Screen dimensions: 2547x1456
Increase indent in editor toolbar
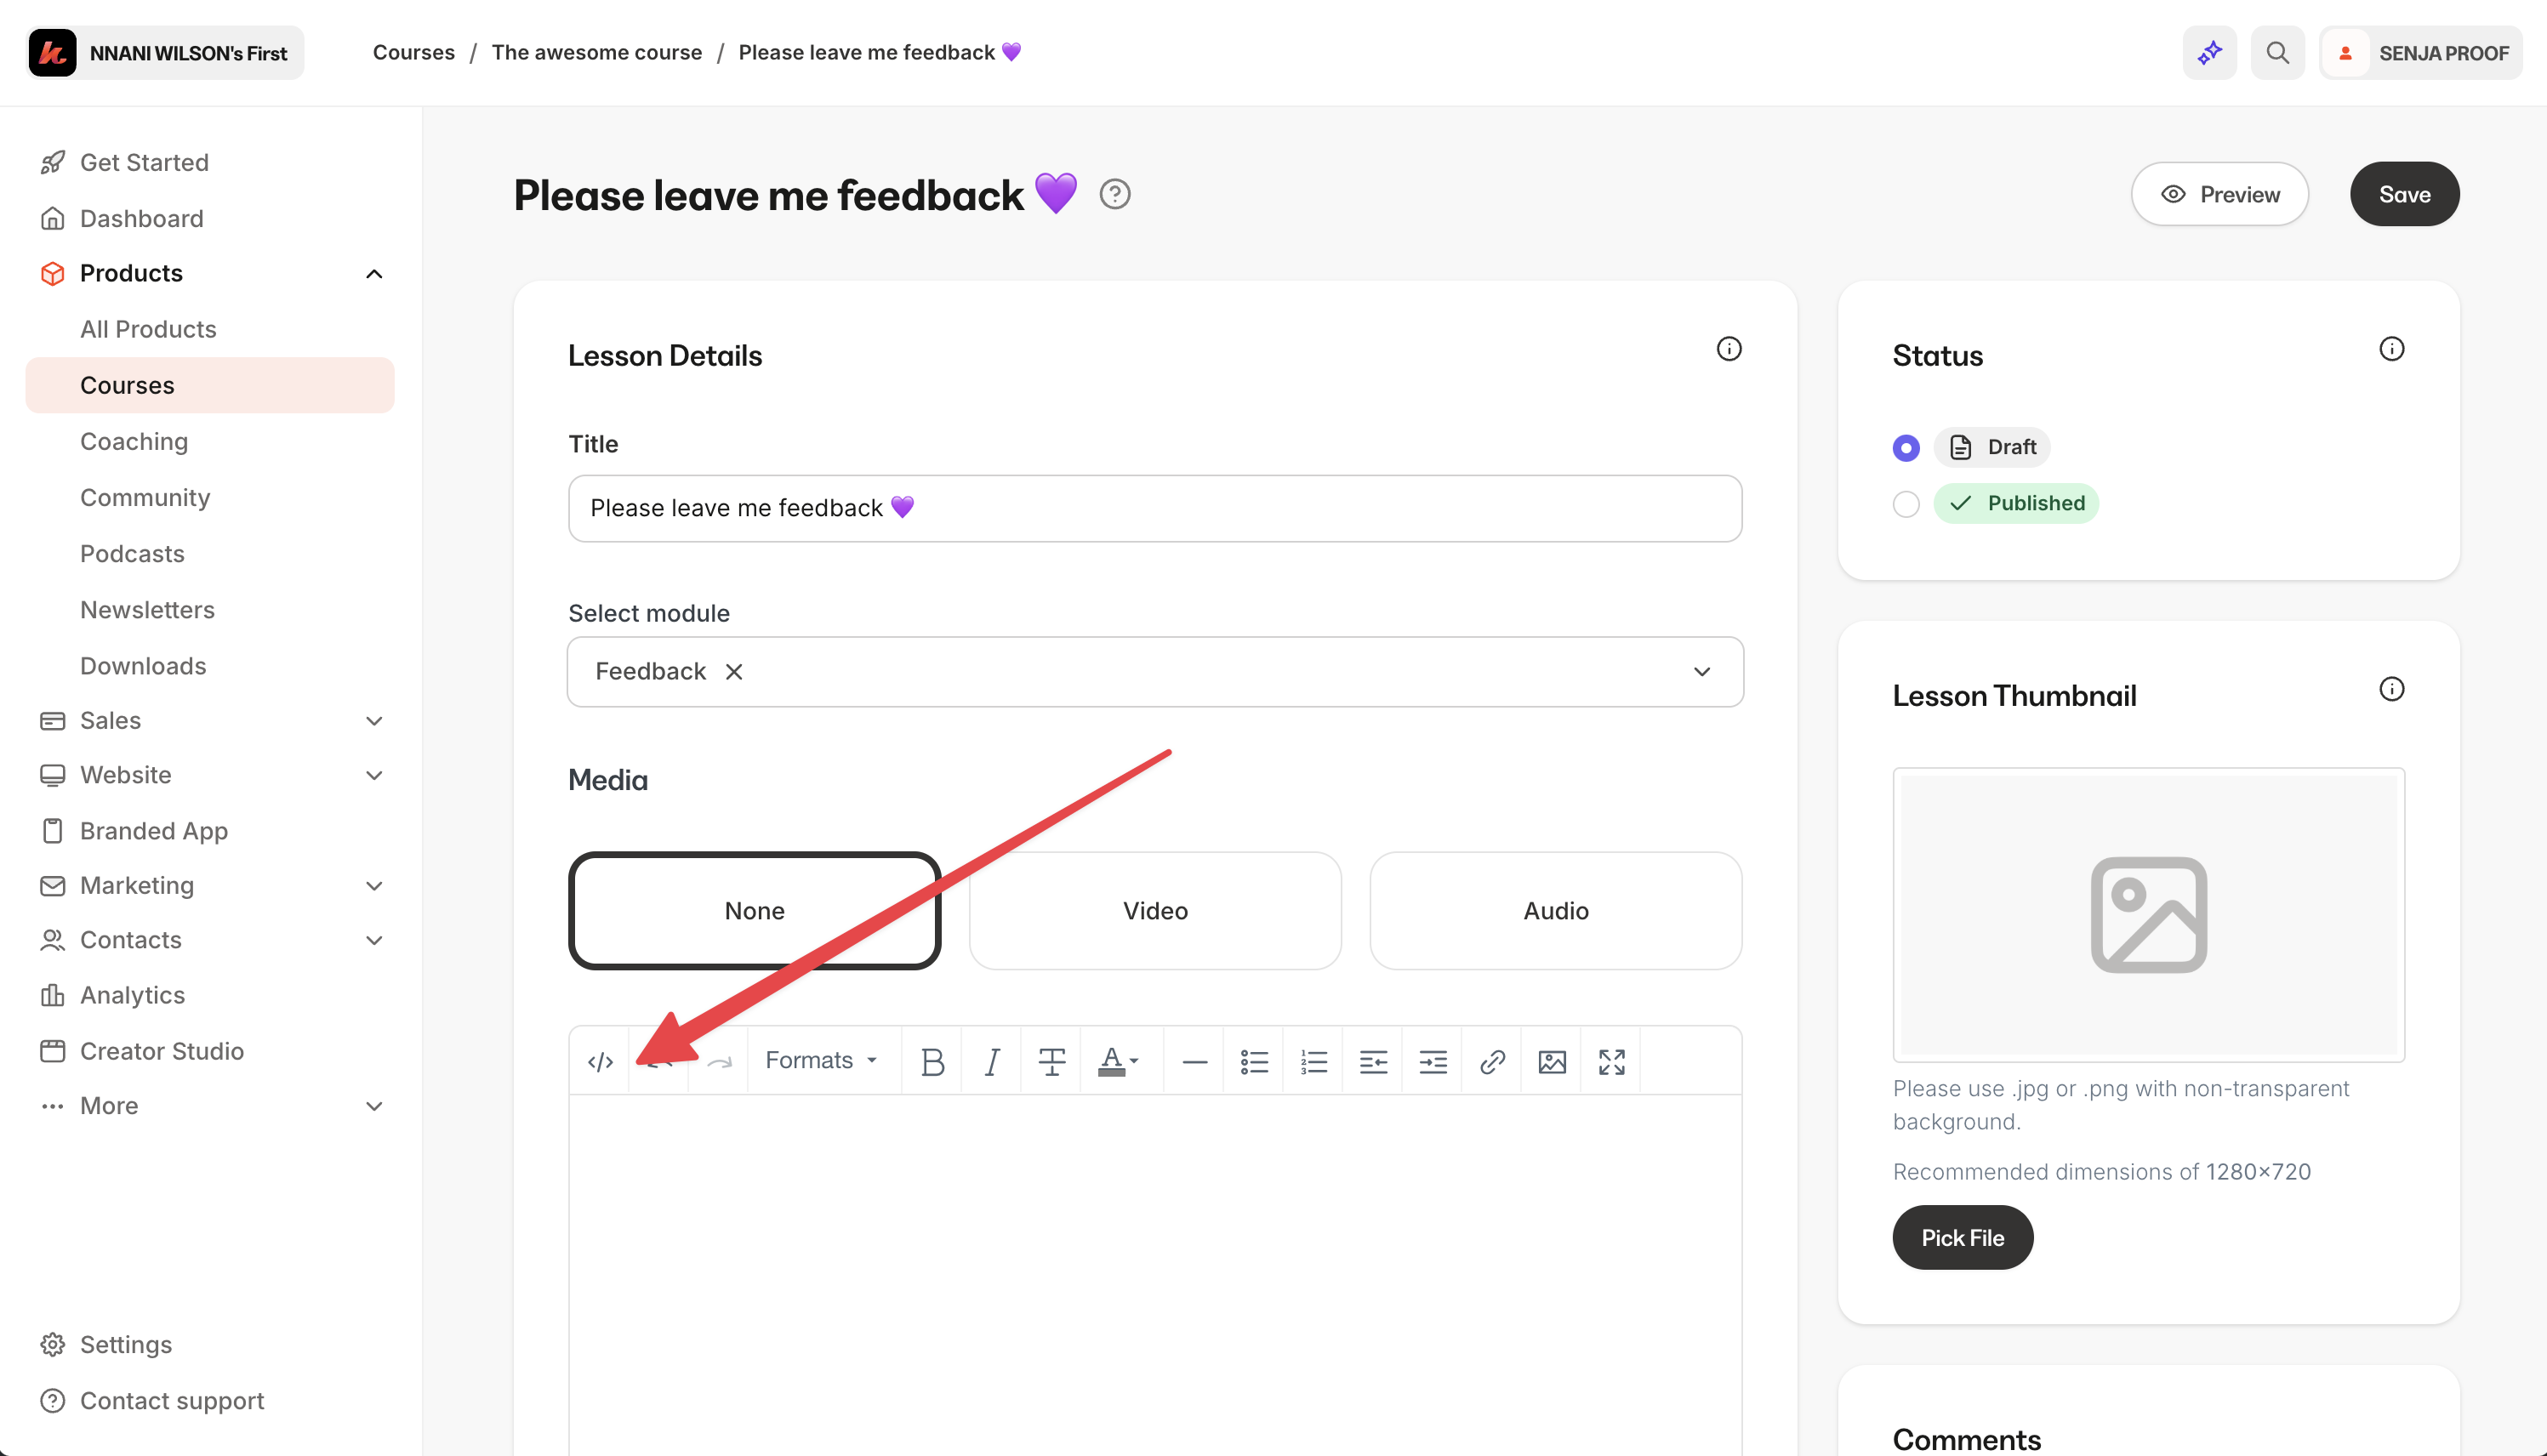1433,1061
